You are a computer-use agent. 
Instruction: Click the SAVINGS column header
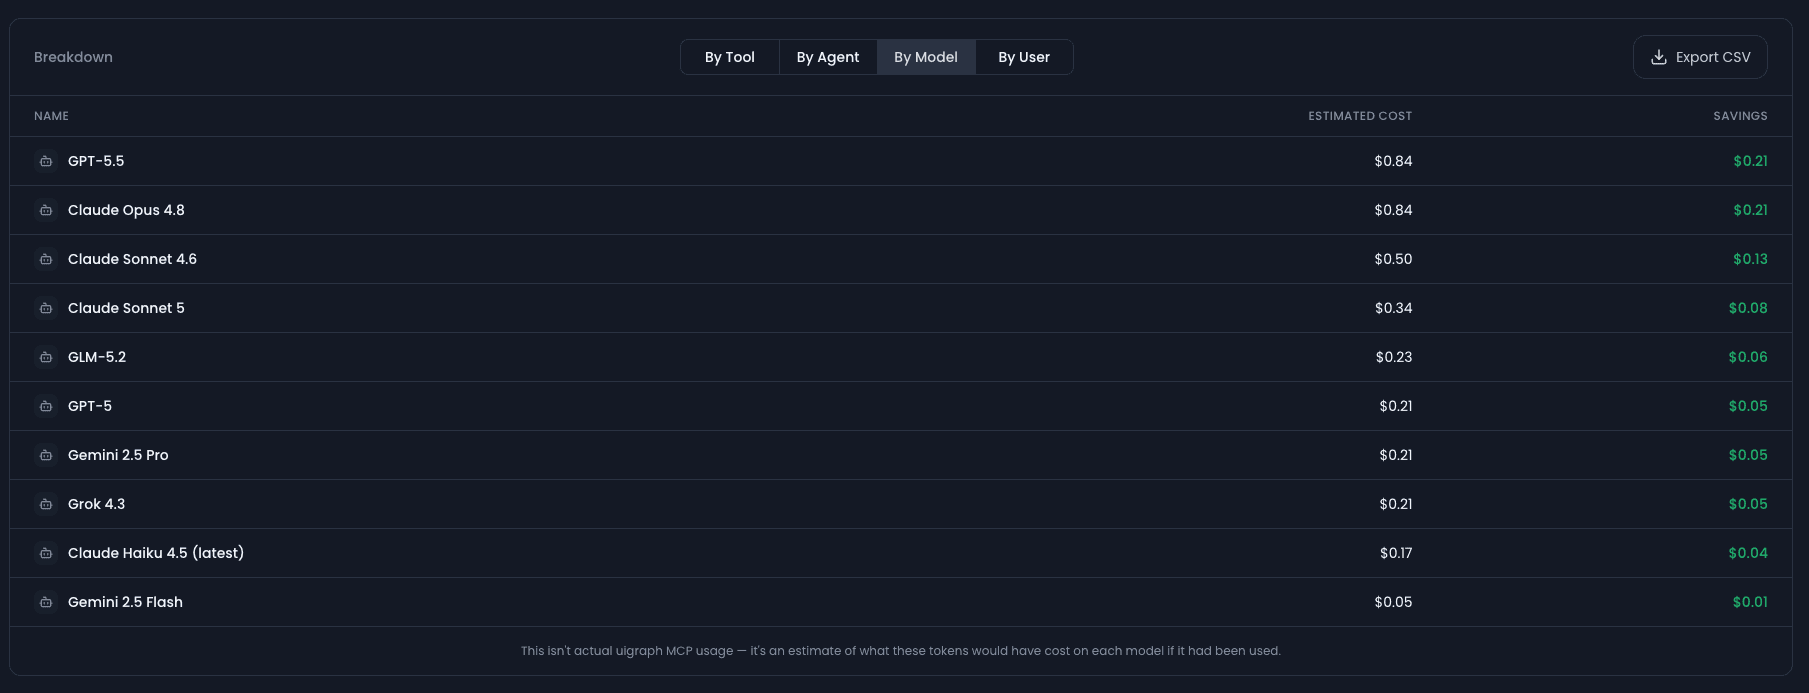click(x=1740, y=116)
